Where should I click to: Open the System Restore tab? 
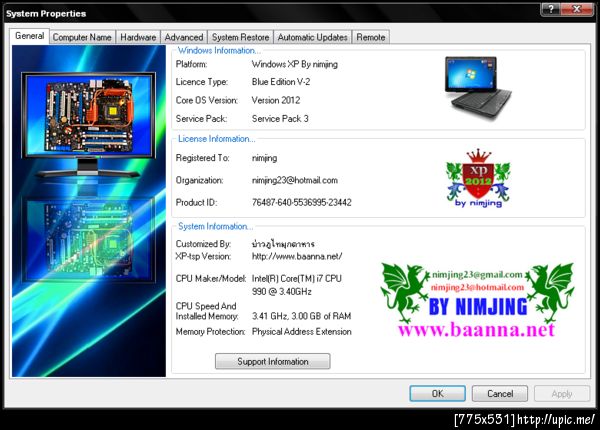(240, 37)
